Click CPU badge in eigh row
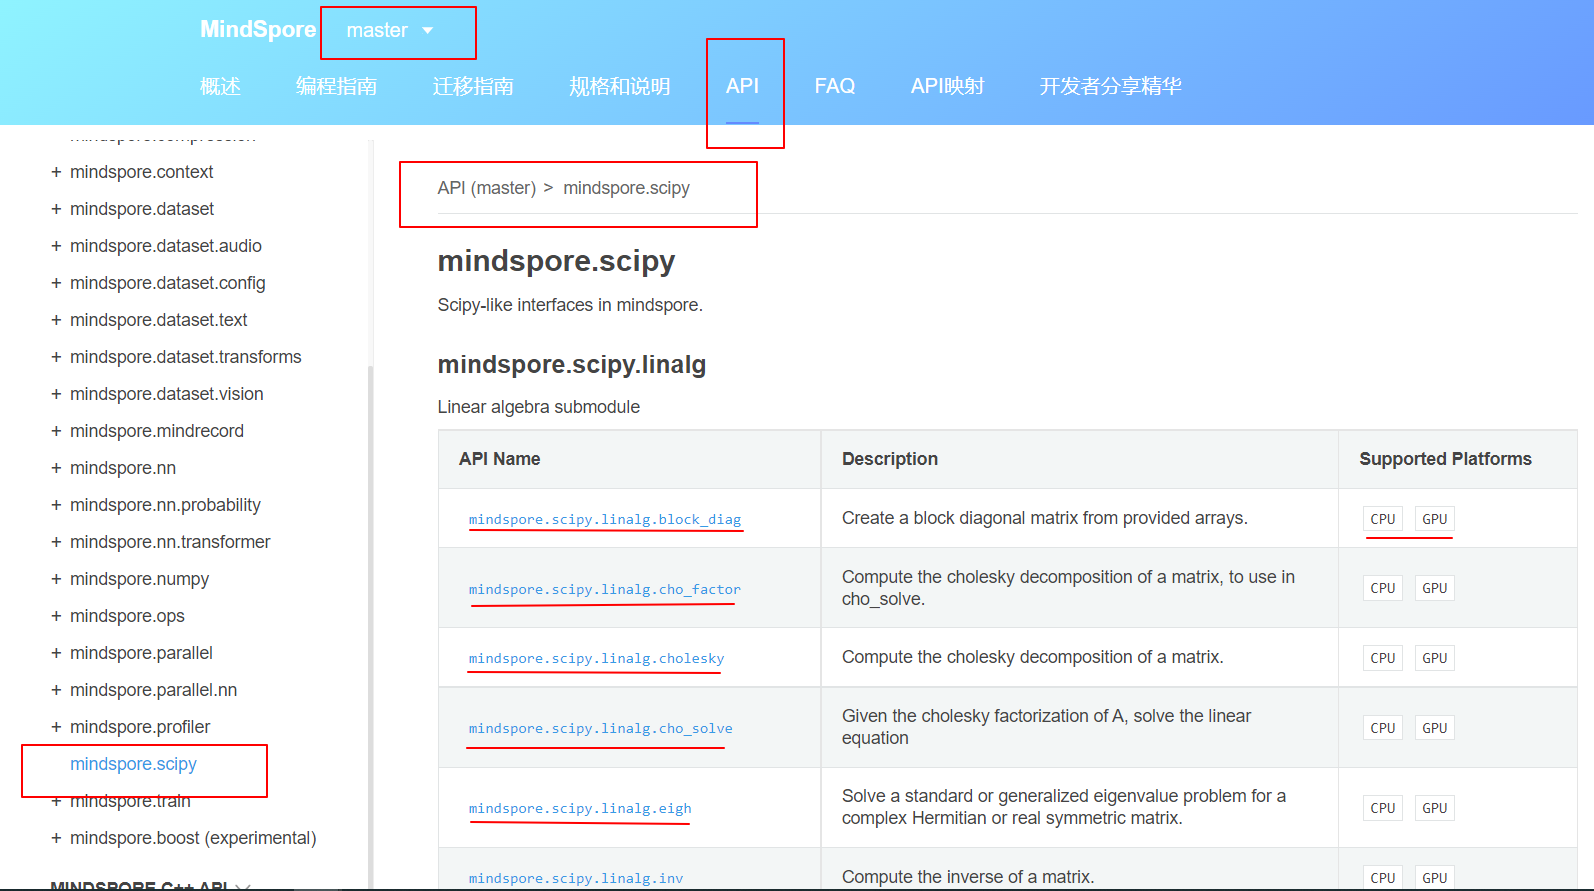Image resolution: width=1594 pixels, height=891 pixels. click(x=1383, y=808)
